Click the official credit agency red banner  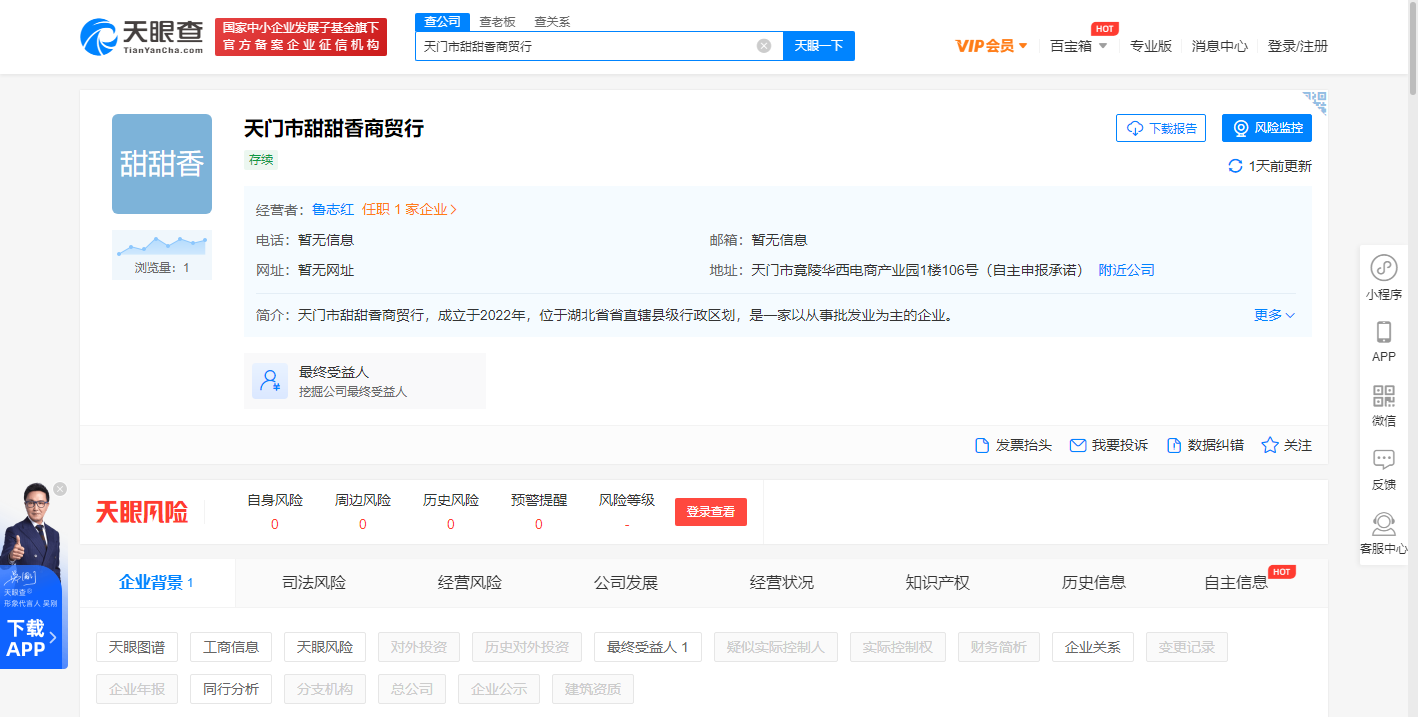click(x=301, y=37)
